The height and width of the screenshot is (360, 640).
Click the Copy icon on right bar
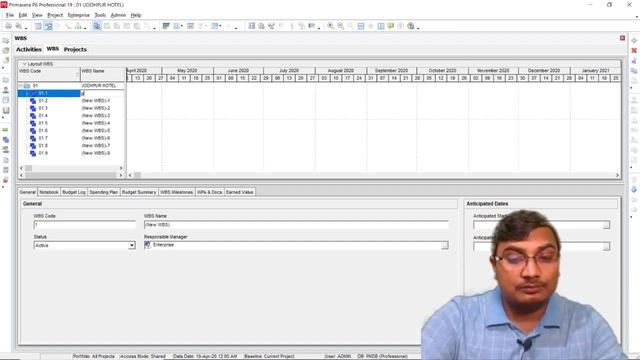tap(634, 71)
